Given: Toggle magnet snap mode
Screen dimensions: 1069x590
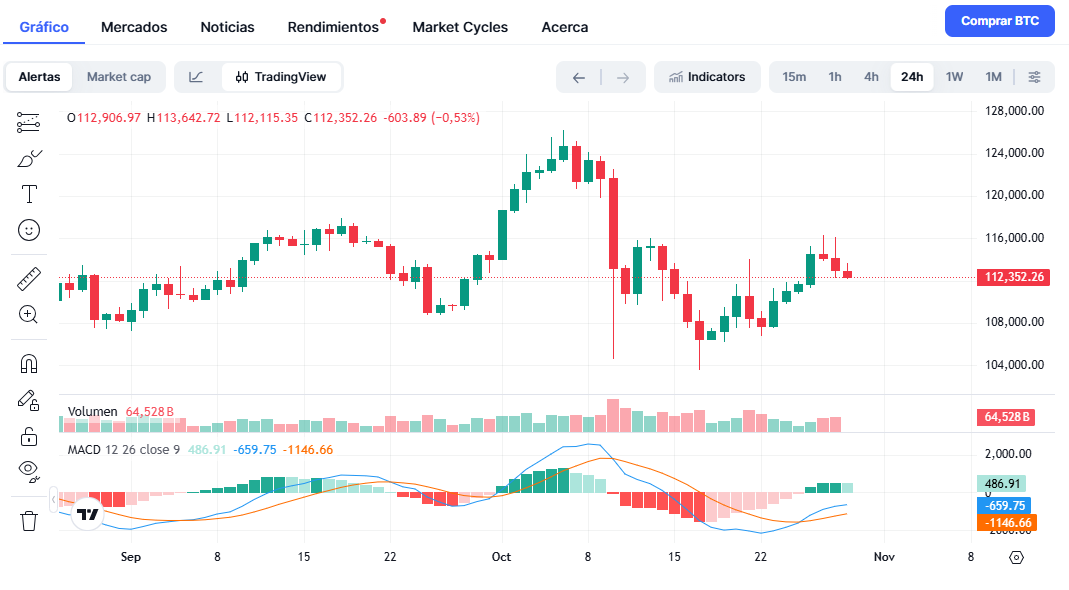Looking at the screenshot, I should pos(29,364).
